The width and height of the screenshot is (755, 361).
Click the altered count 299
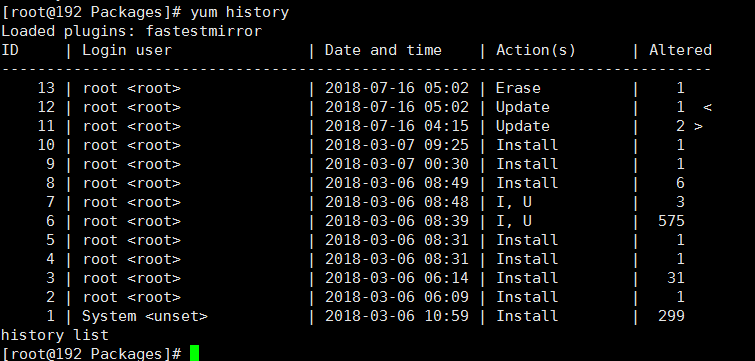point(671,316)
